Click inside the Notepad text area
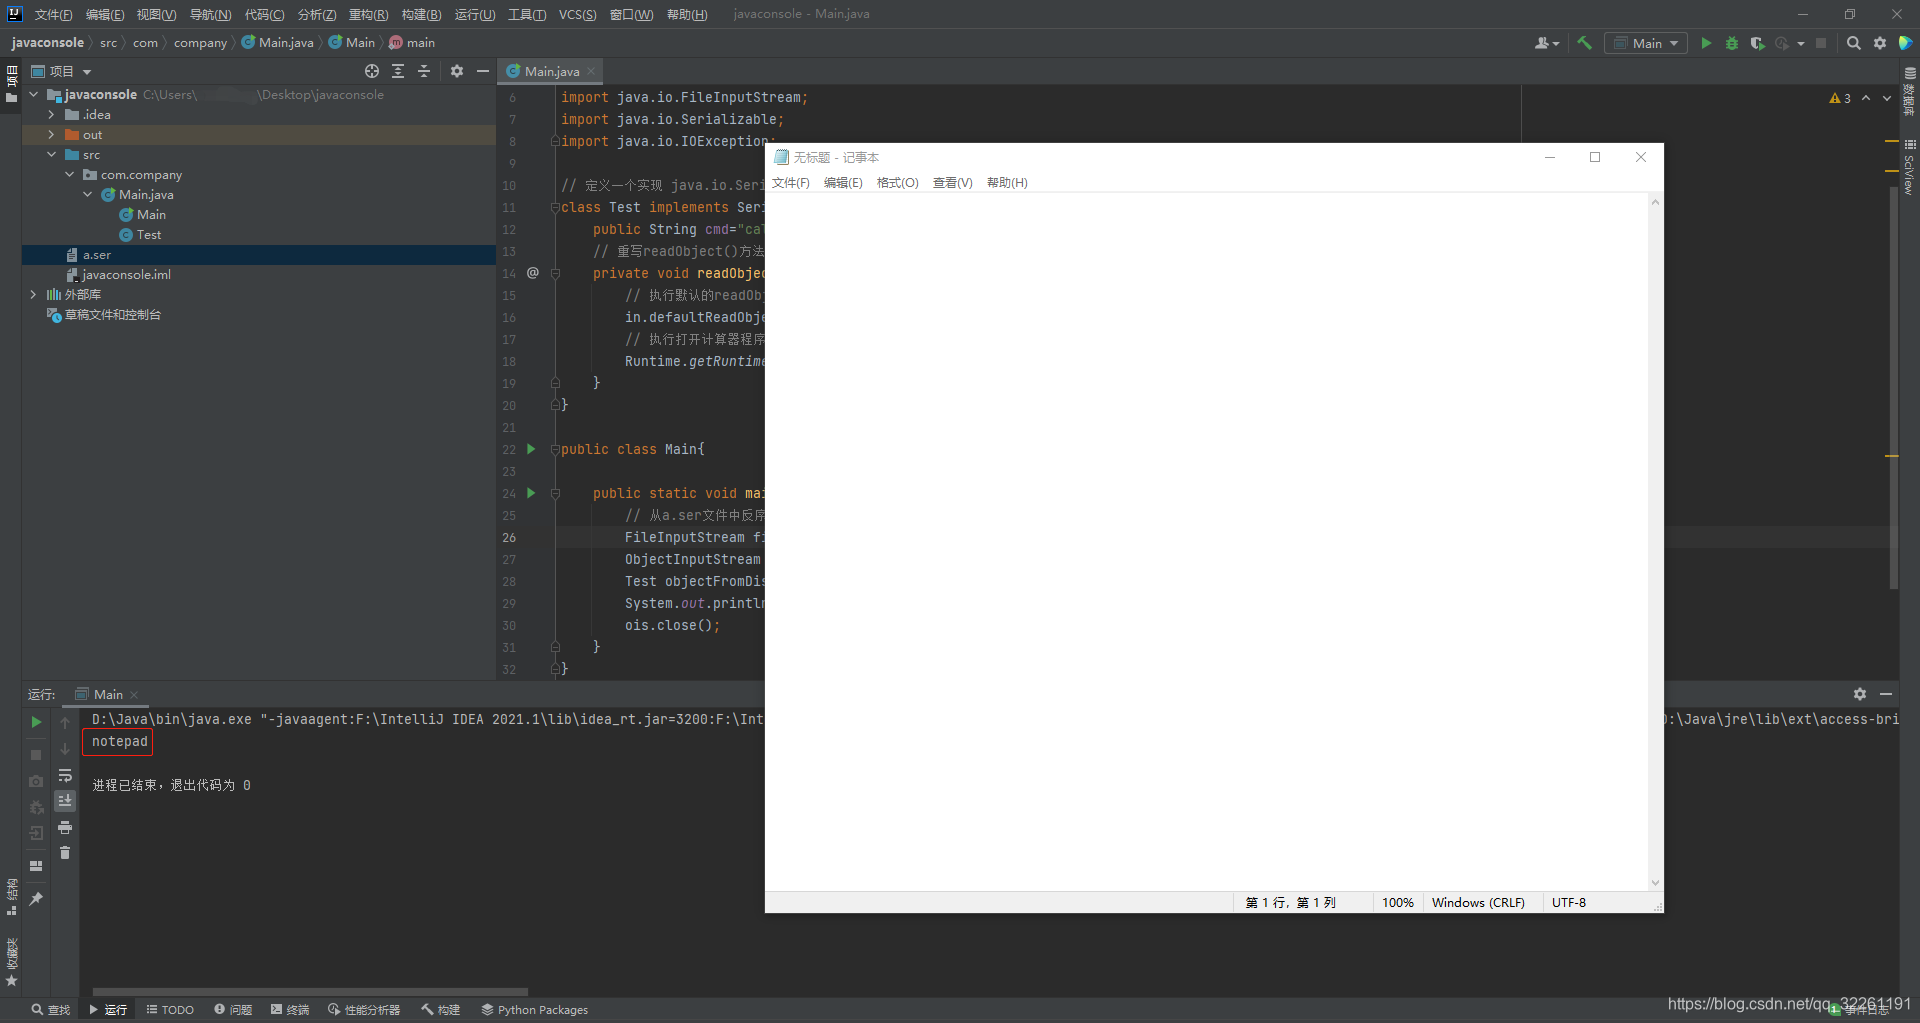 point(1206,540)
